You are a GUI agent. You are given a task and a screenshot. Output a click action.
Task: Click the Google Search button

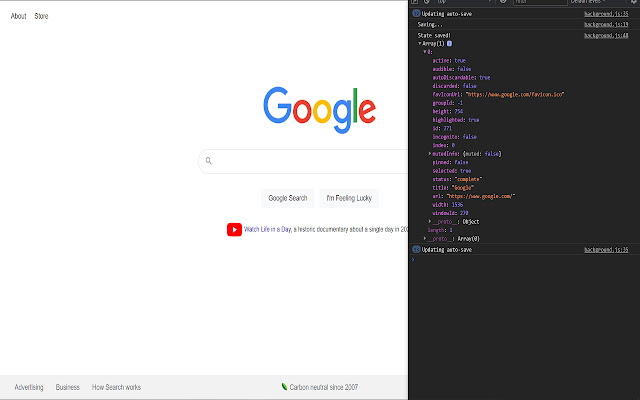pyautogui.click(x=288, y=198)
